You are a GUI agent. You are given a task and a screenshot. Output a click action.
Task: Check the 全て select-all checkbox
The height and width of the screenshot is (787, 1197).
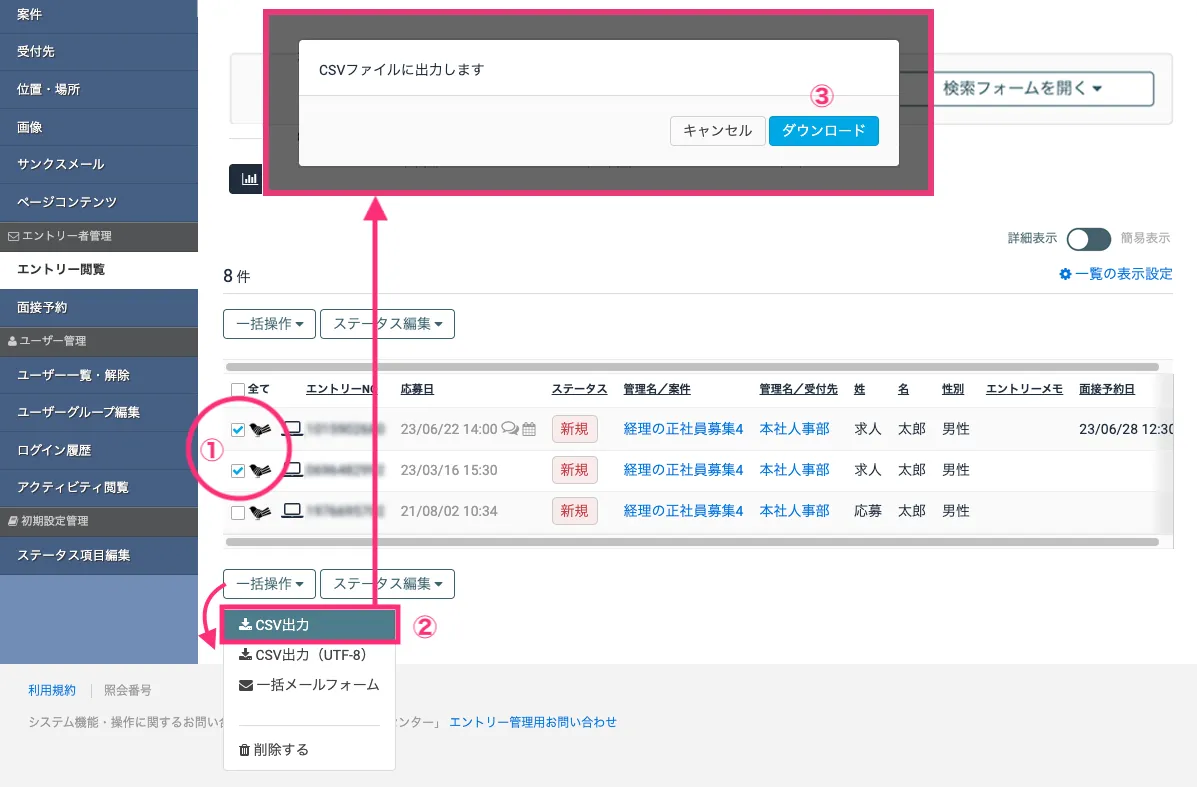[237, 389]
